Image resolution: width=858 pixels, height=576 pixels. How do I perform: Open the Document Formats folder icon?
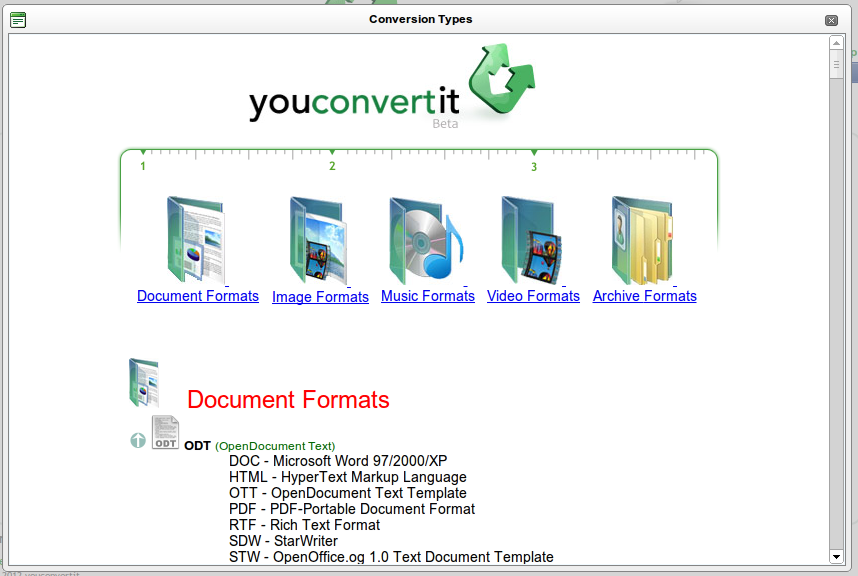pyautogui.click(x=196, y=240)
